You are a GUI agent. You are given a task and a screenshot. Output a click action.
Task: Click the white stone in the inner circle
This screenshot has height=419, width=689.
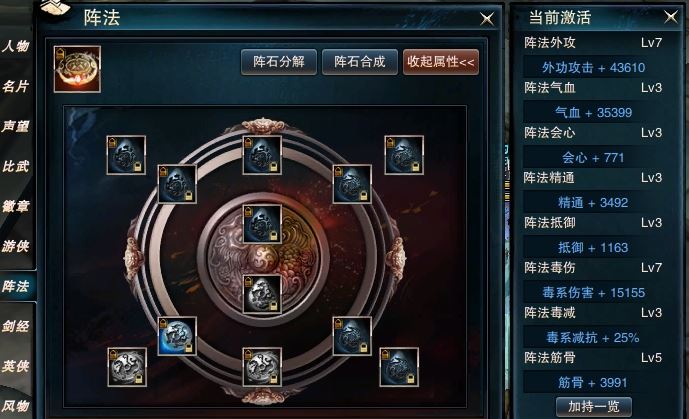pyautogui.click(x=262, y=295)
